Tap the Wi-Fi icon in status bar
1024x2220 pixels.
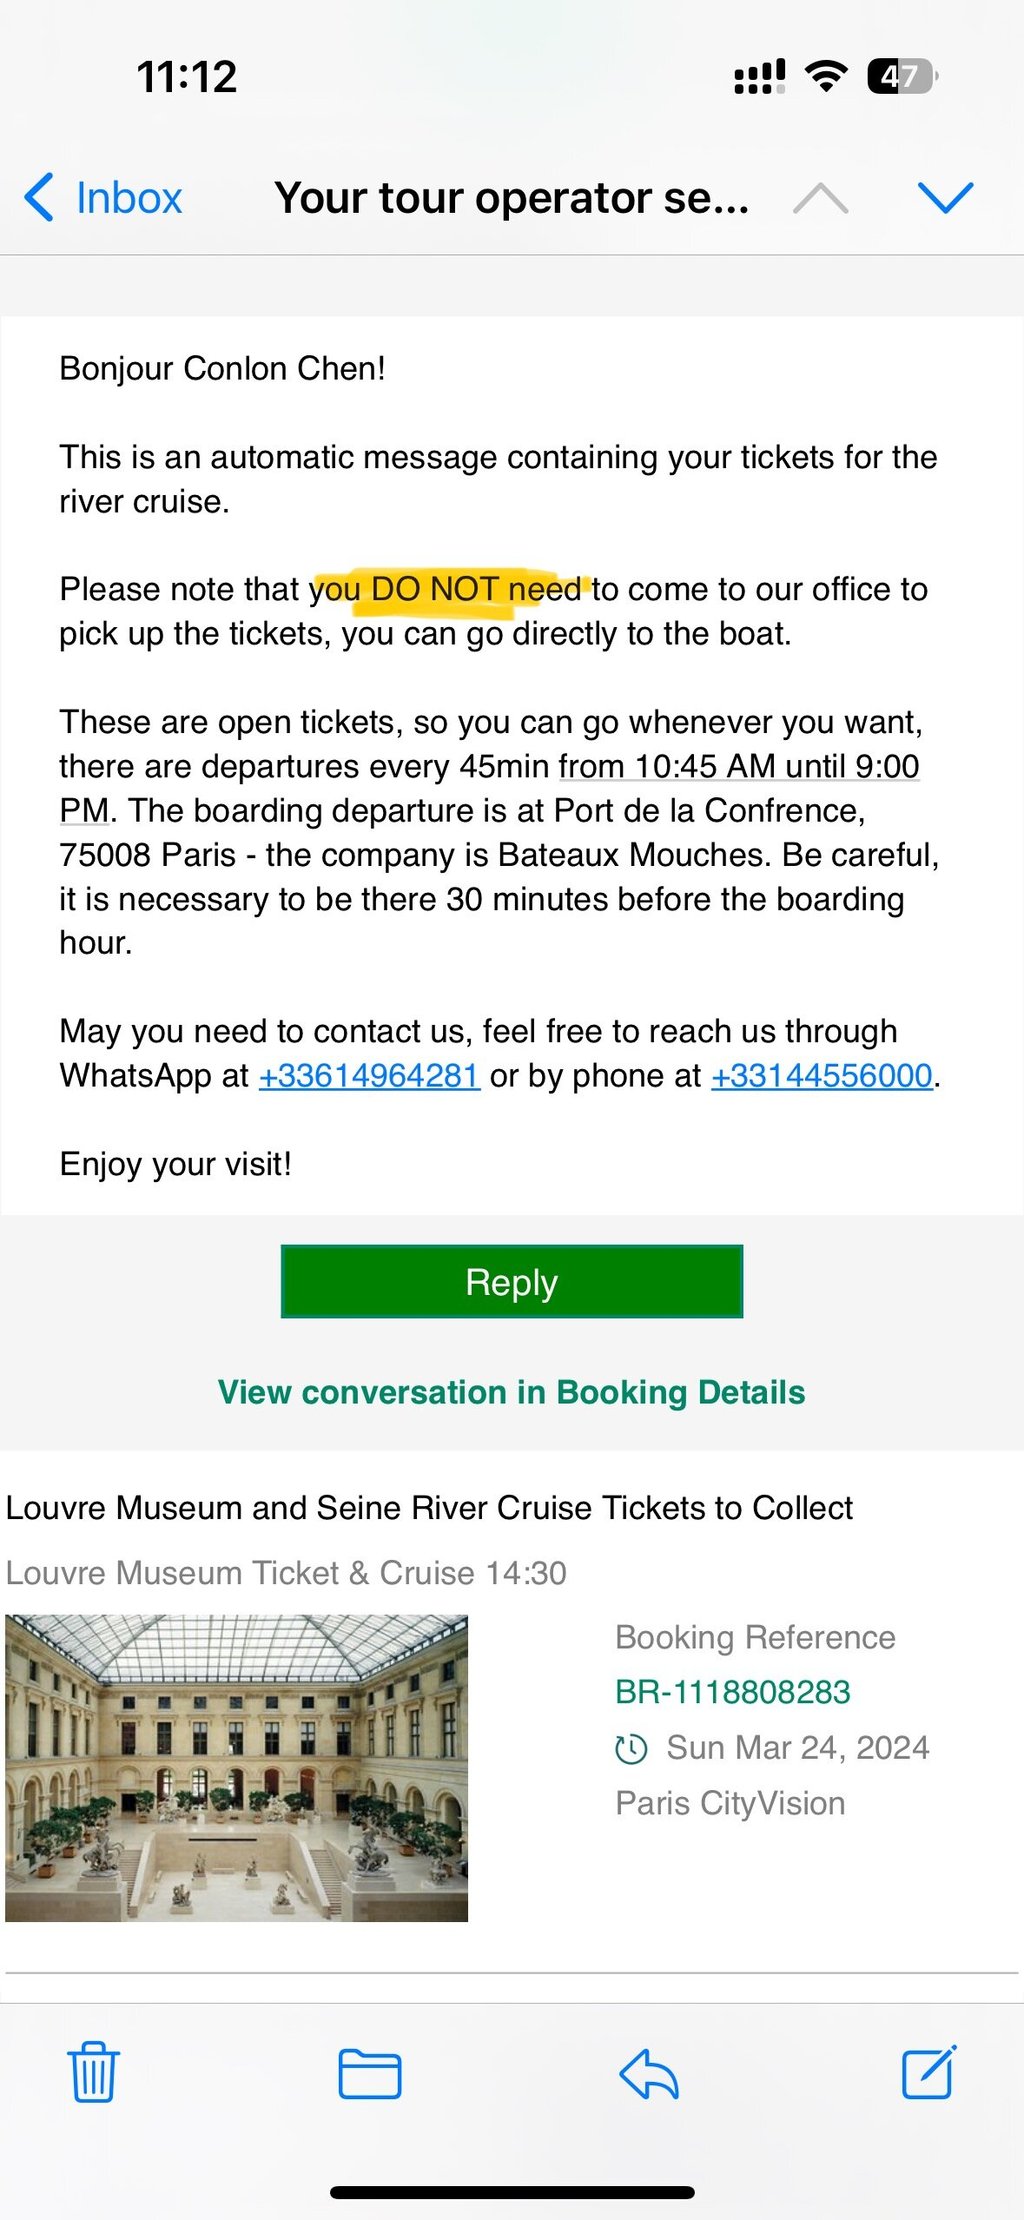826,76
